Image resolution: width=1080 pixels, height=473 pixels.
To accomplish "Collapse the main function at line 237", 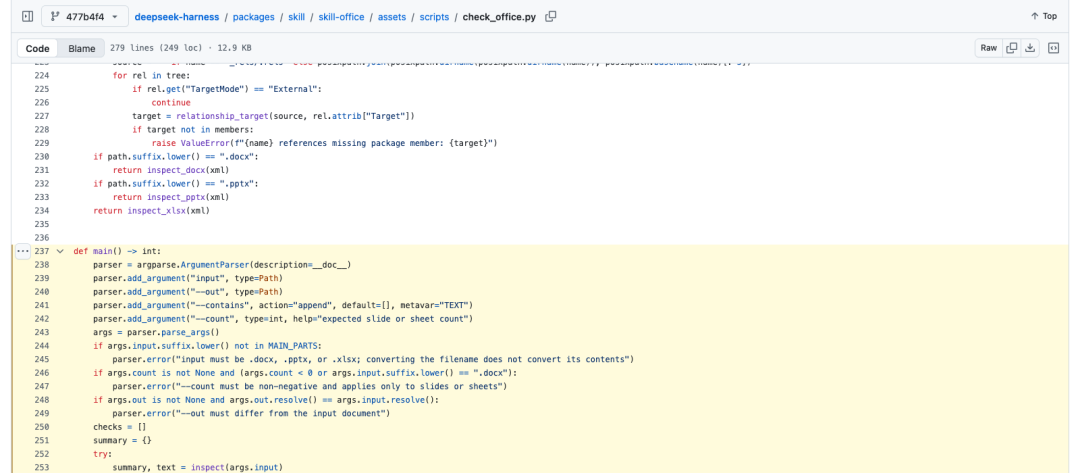I will [x=60, y=251].
